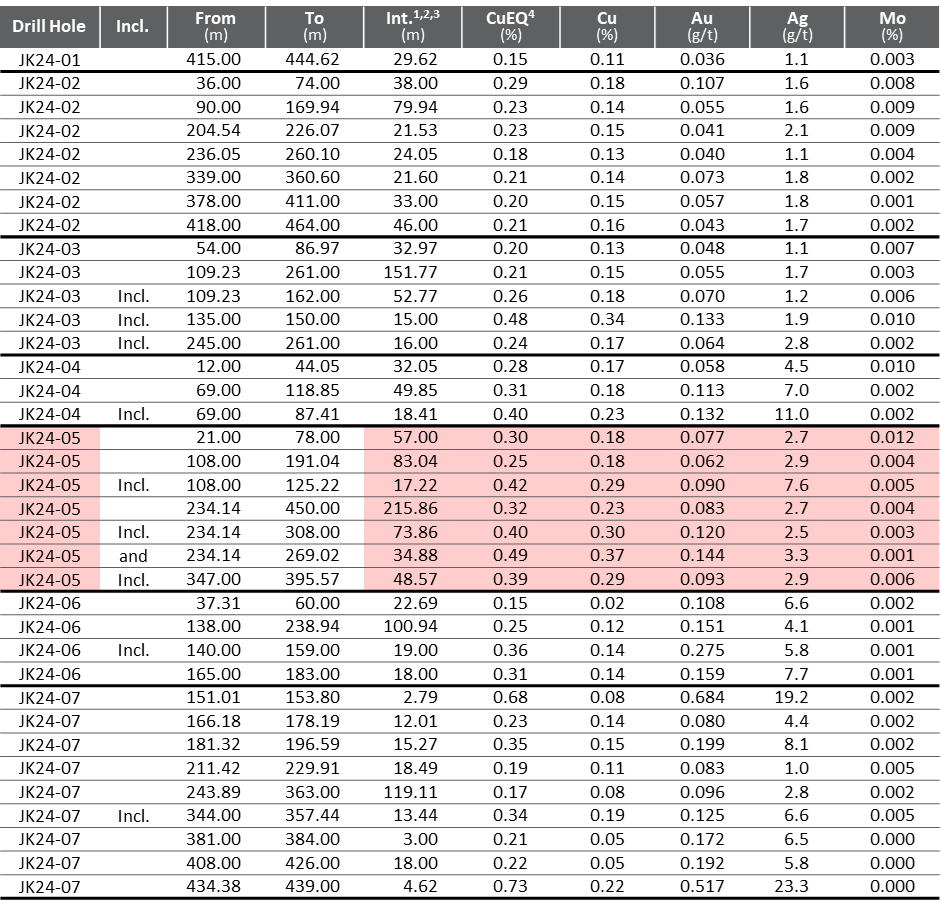The image size is (941, 910).
Task: Click the 434.38 From value
Action: 215,887
